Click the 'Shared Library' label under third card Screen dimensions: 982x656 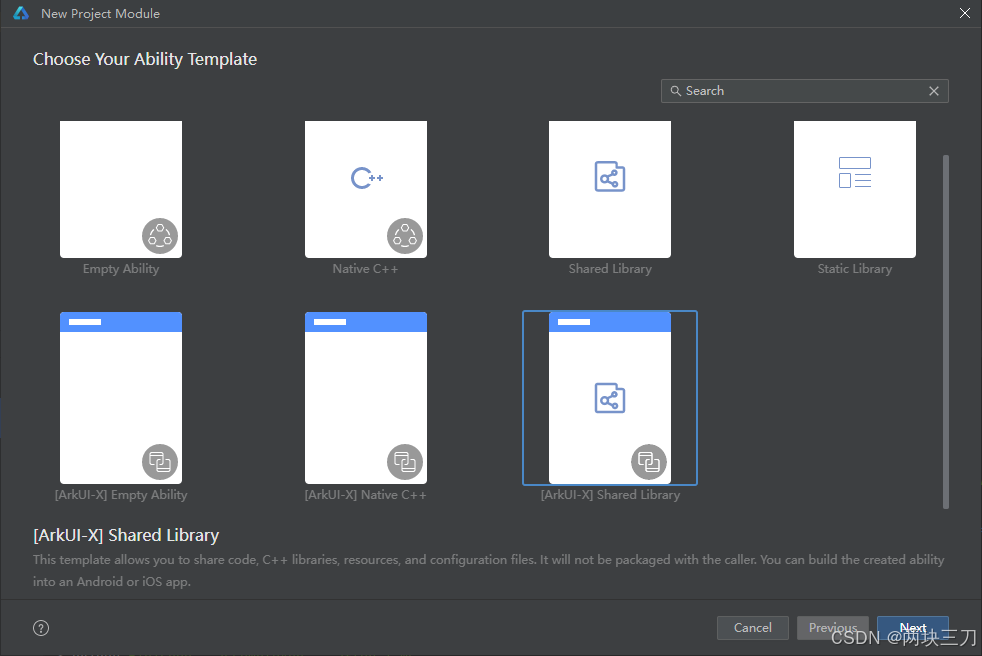[610, 269]
